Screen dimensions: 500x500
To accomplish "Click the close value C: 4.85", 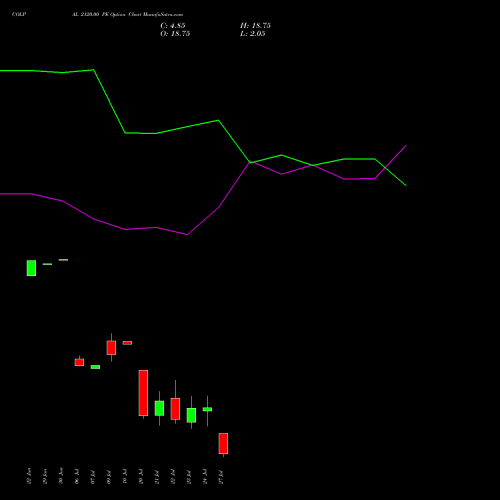I will pyautogui.click(x=173, y=26).
